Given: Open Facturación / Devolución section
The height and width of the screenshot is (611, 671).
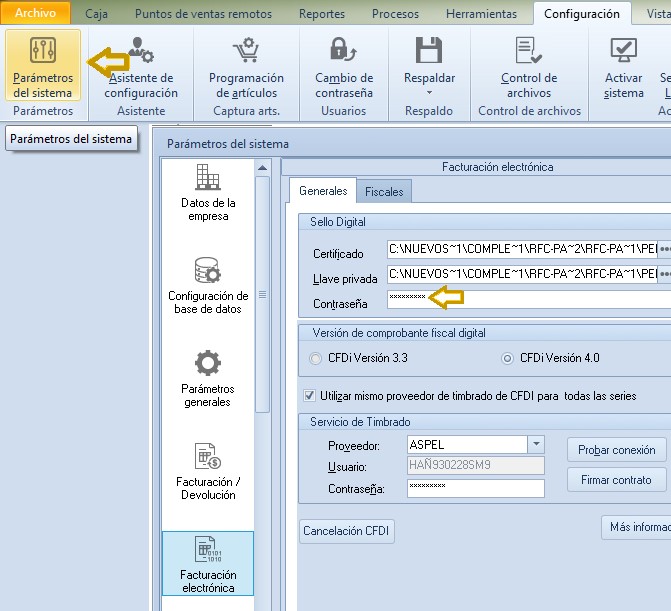Looking at the screenshot, I should [x=208, y=472].
